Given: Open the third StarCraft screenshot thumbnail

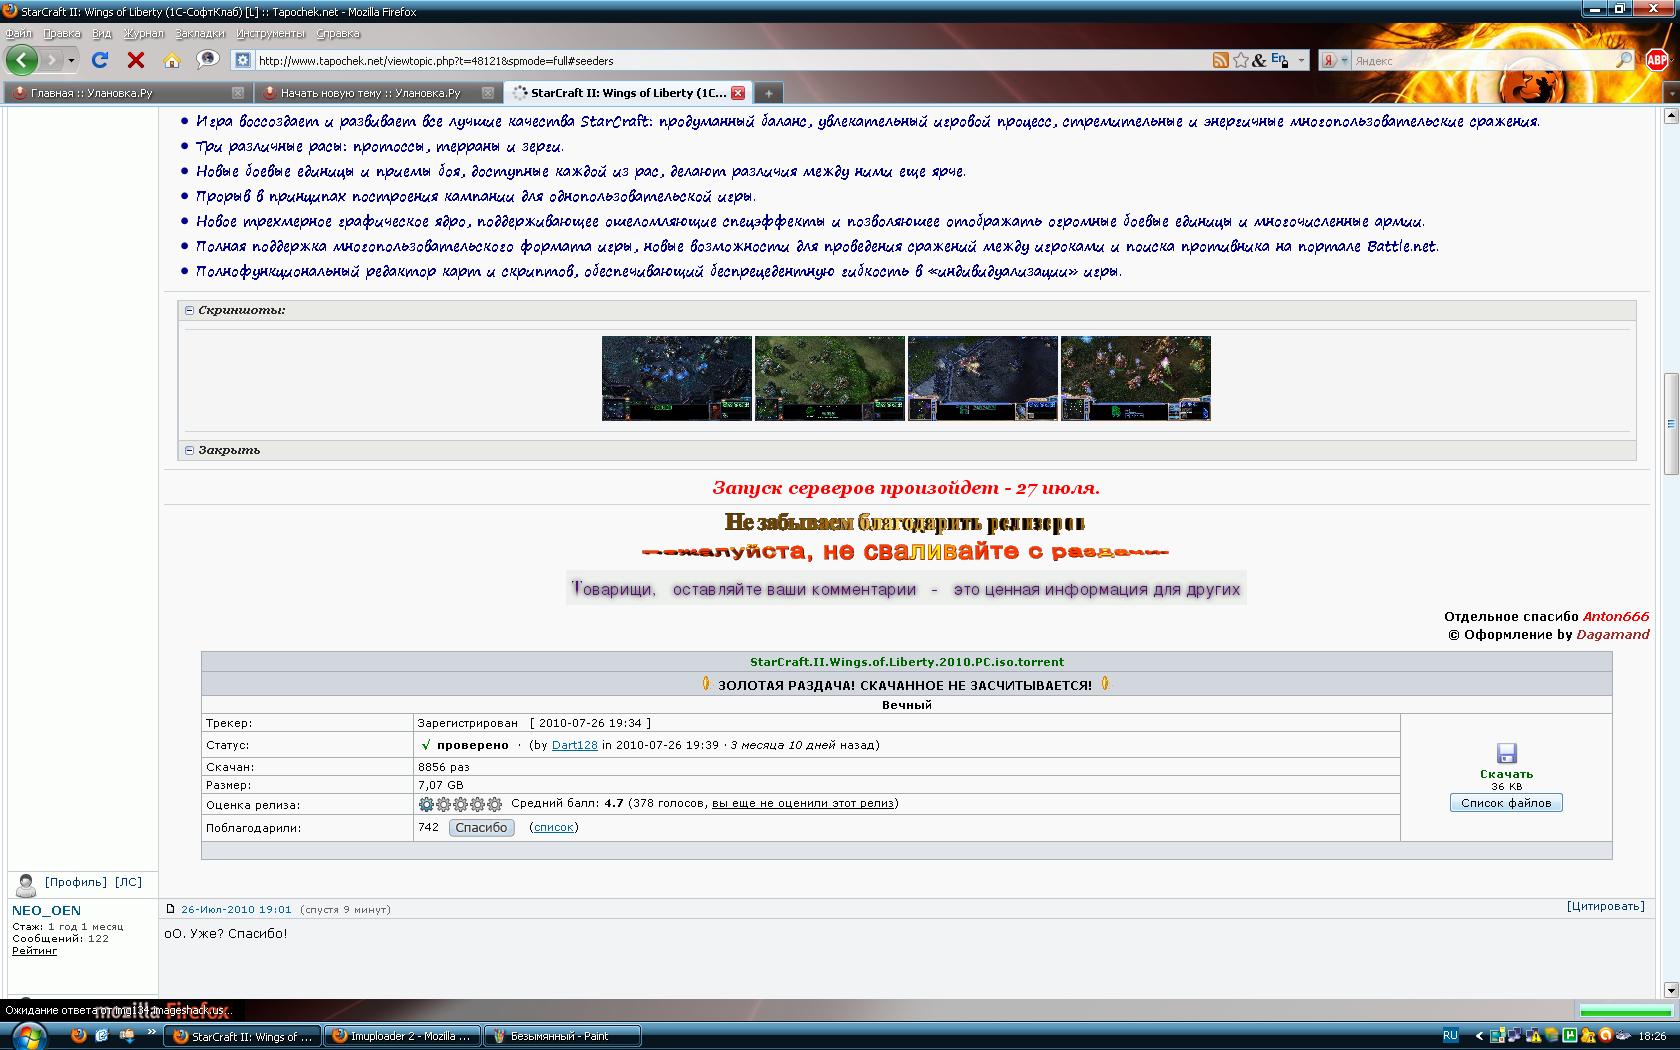Looking at the screenshot, I should click(x=982, y=378).
